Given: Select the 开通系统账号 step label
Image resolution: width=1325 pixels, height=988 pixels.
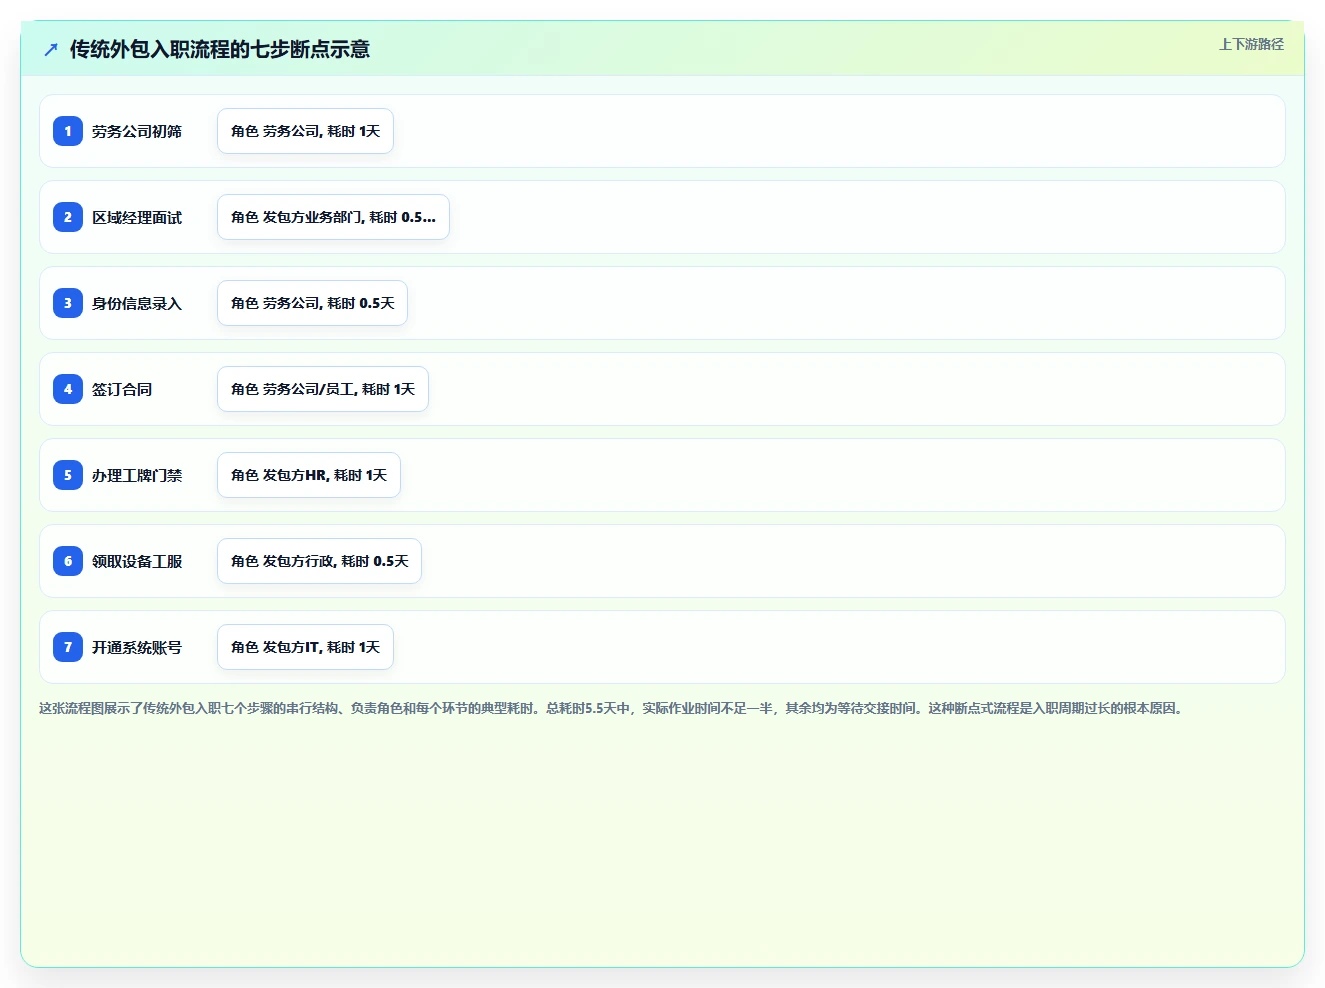Looking at the screenshot, I should click(x=137, y=647).
